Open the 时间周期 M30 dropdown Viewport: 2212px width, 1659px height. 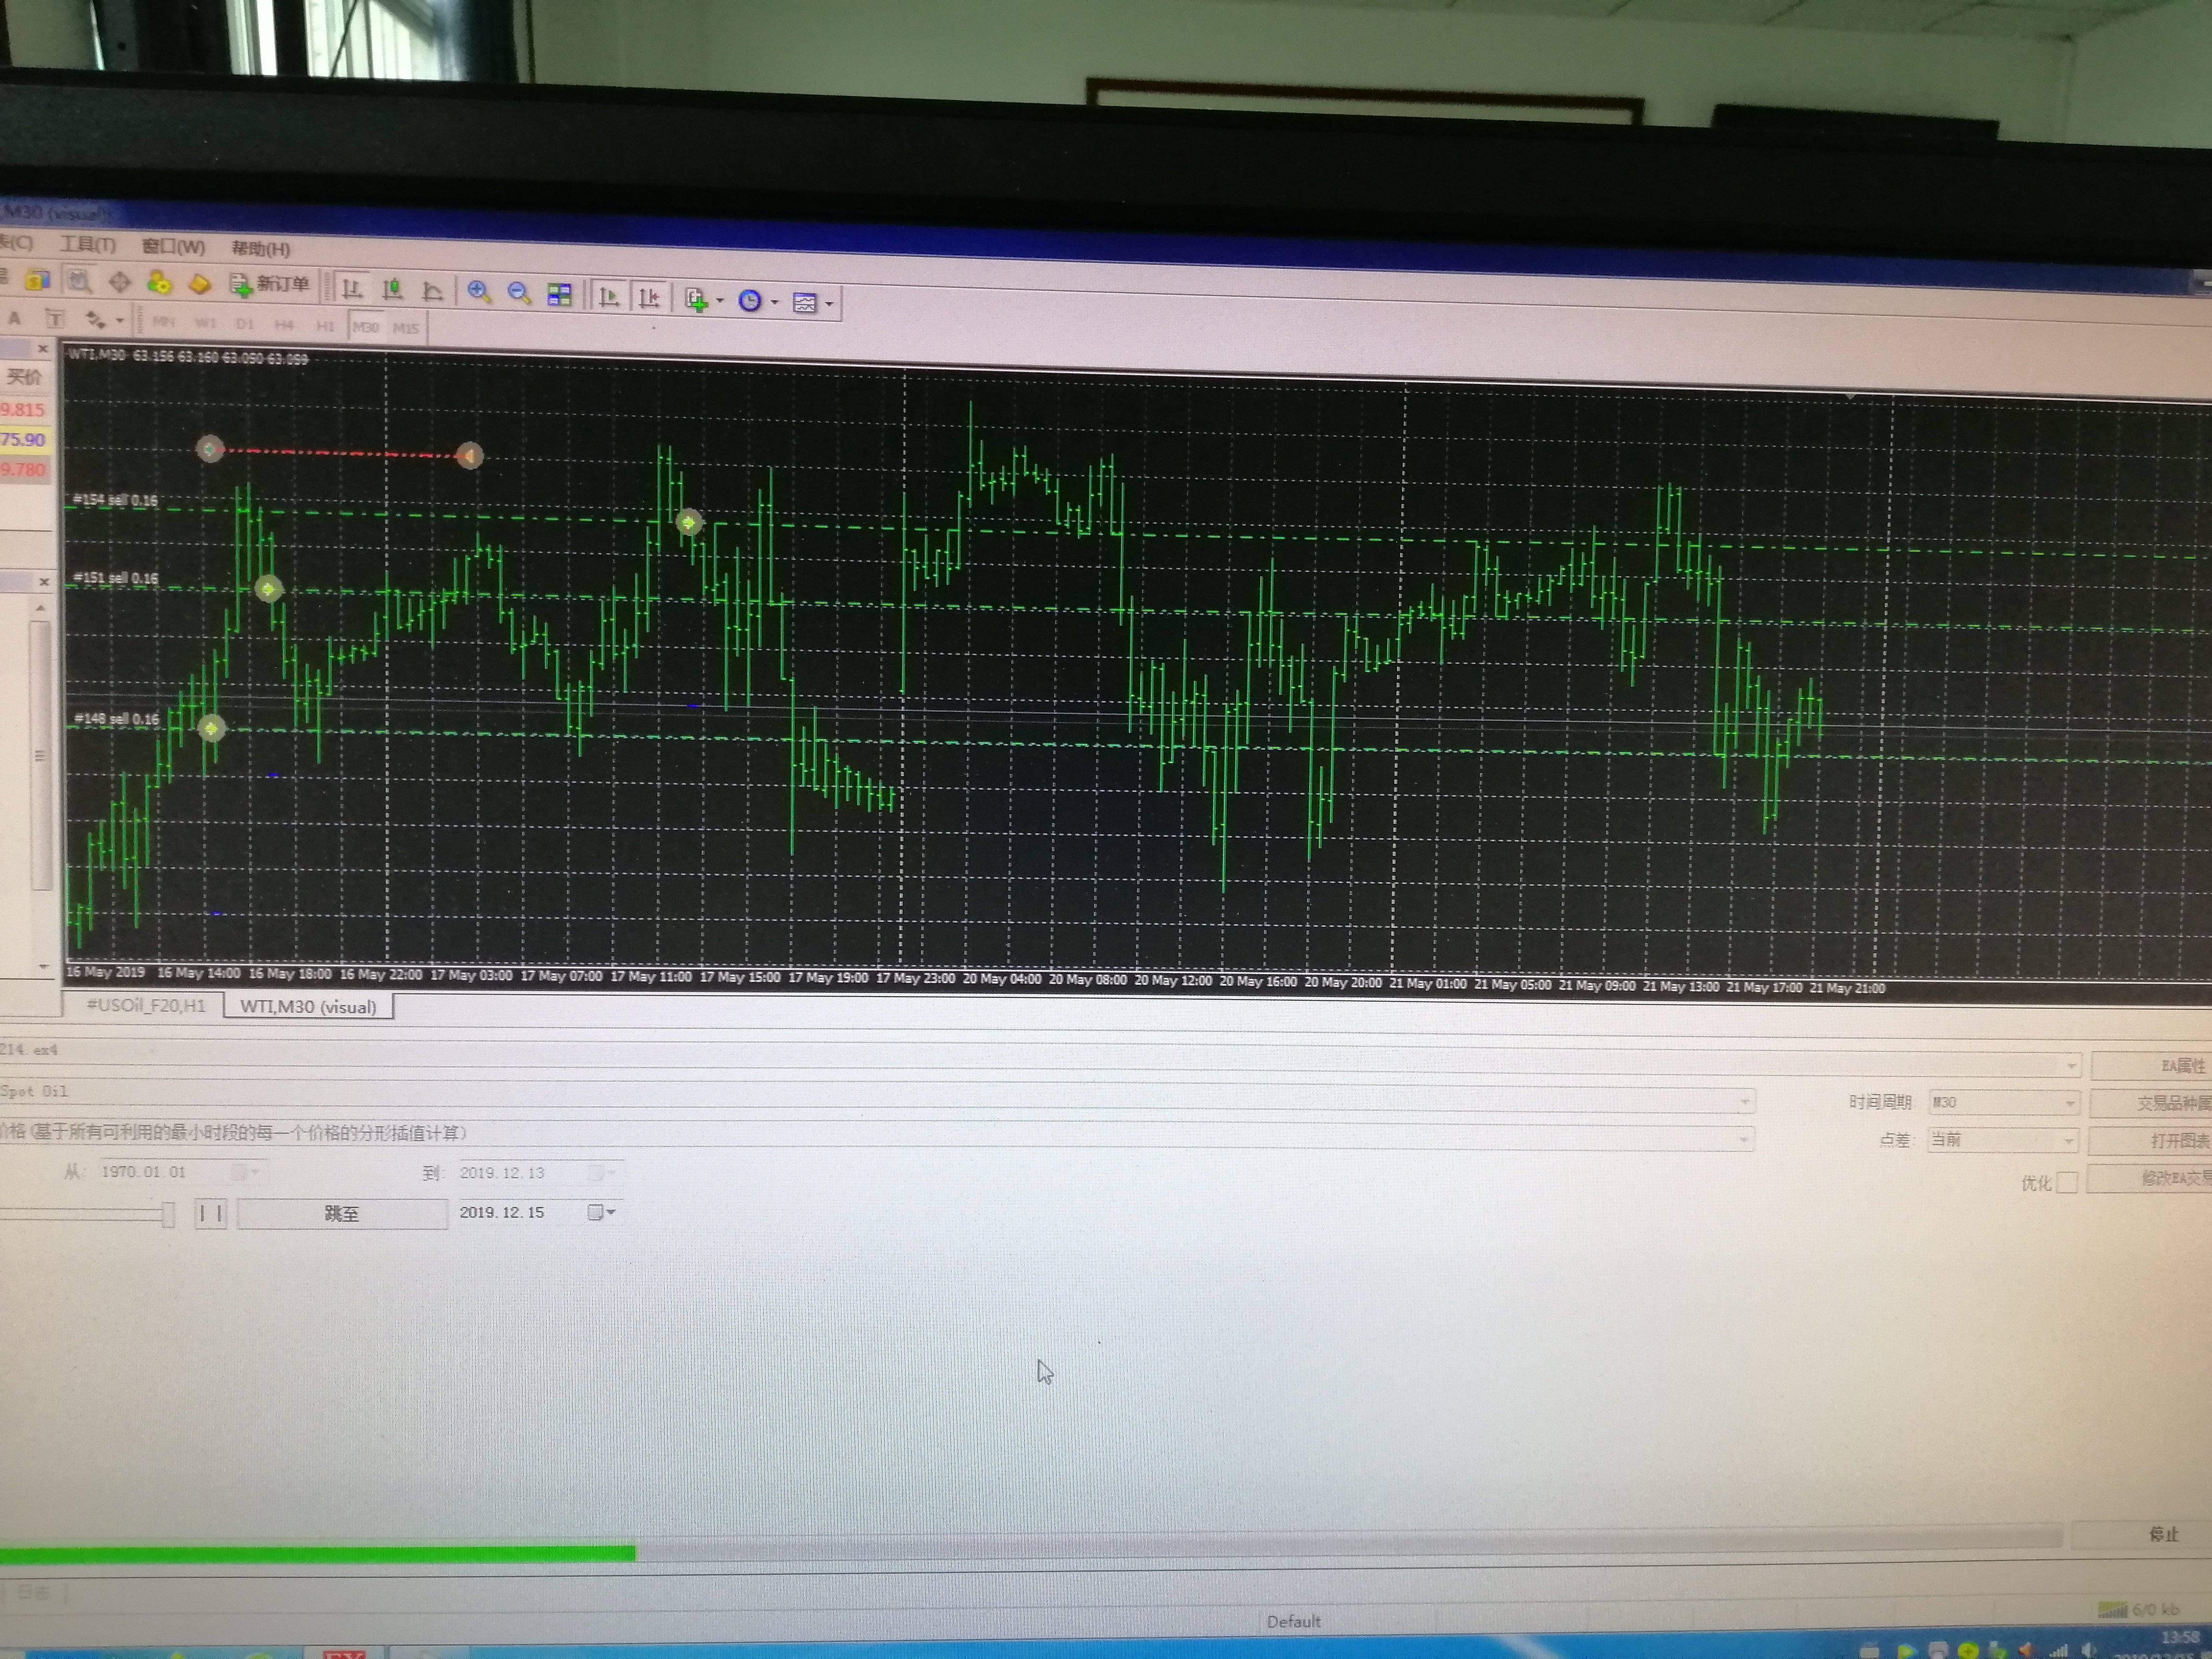pyautogui.click(x=2003, y=1102)
